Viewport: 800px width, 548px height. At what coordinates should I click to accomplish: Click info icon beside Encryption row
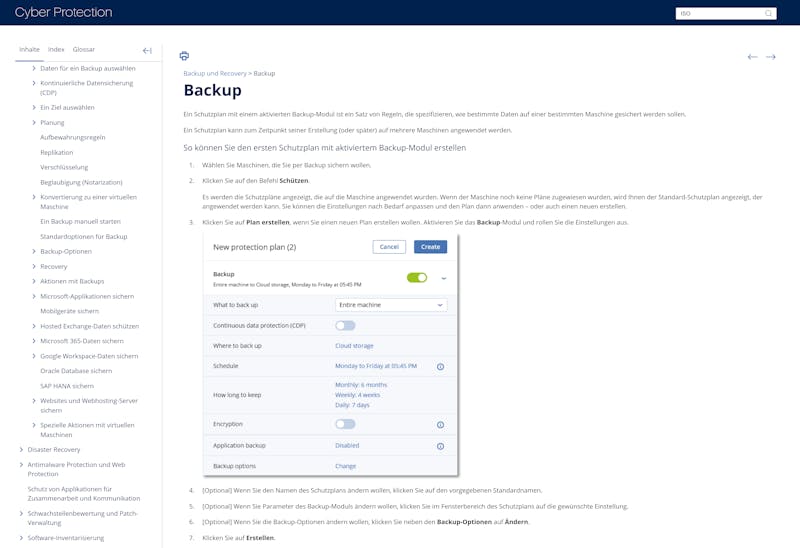(440, 425)
